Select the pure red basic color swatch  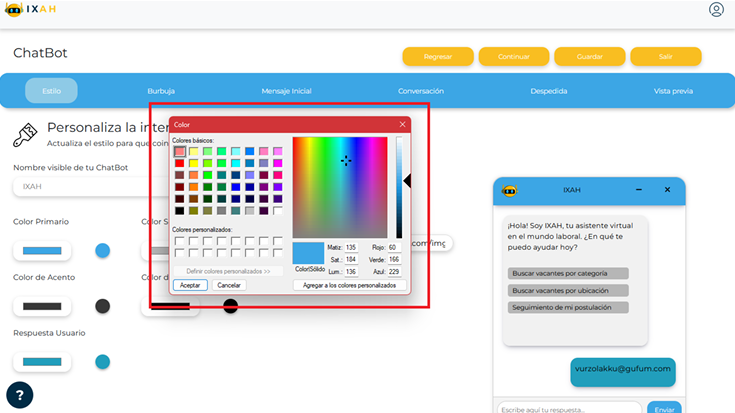180,163
